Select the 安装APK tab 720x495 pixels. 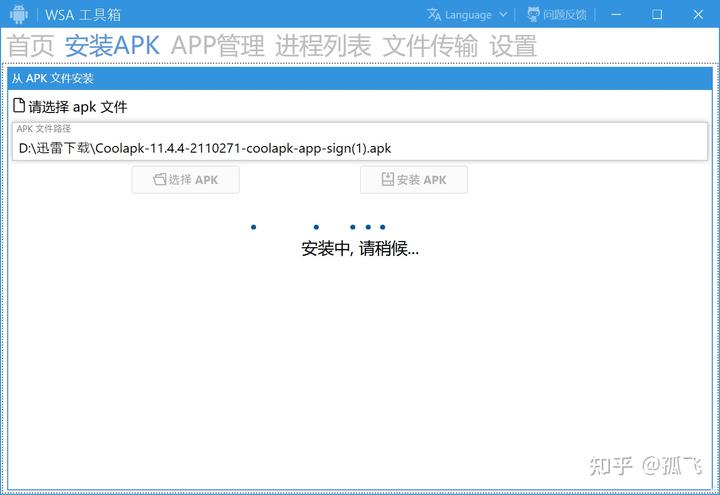pyautogui.click(x=112, y=46)
